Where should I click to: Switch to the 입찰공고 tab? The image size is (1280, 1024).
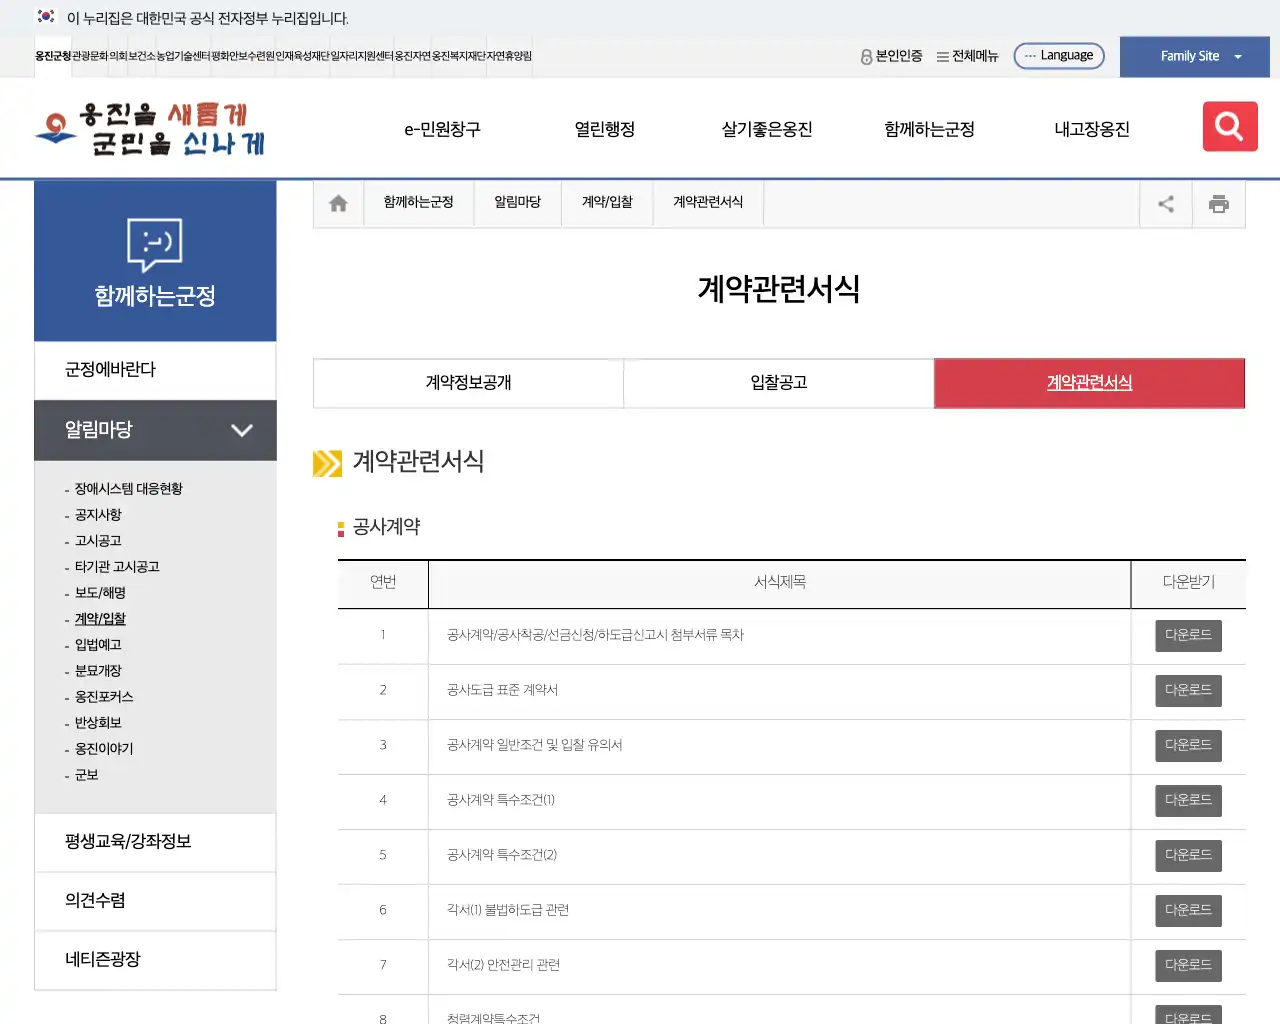(778, 383)
